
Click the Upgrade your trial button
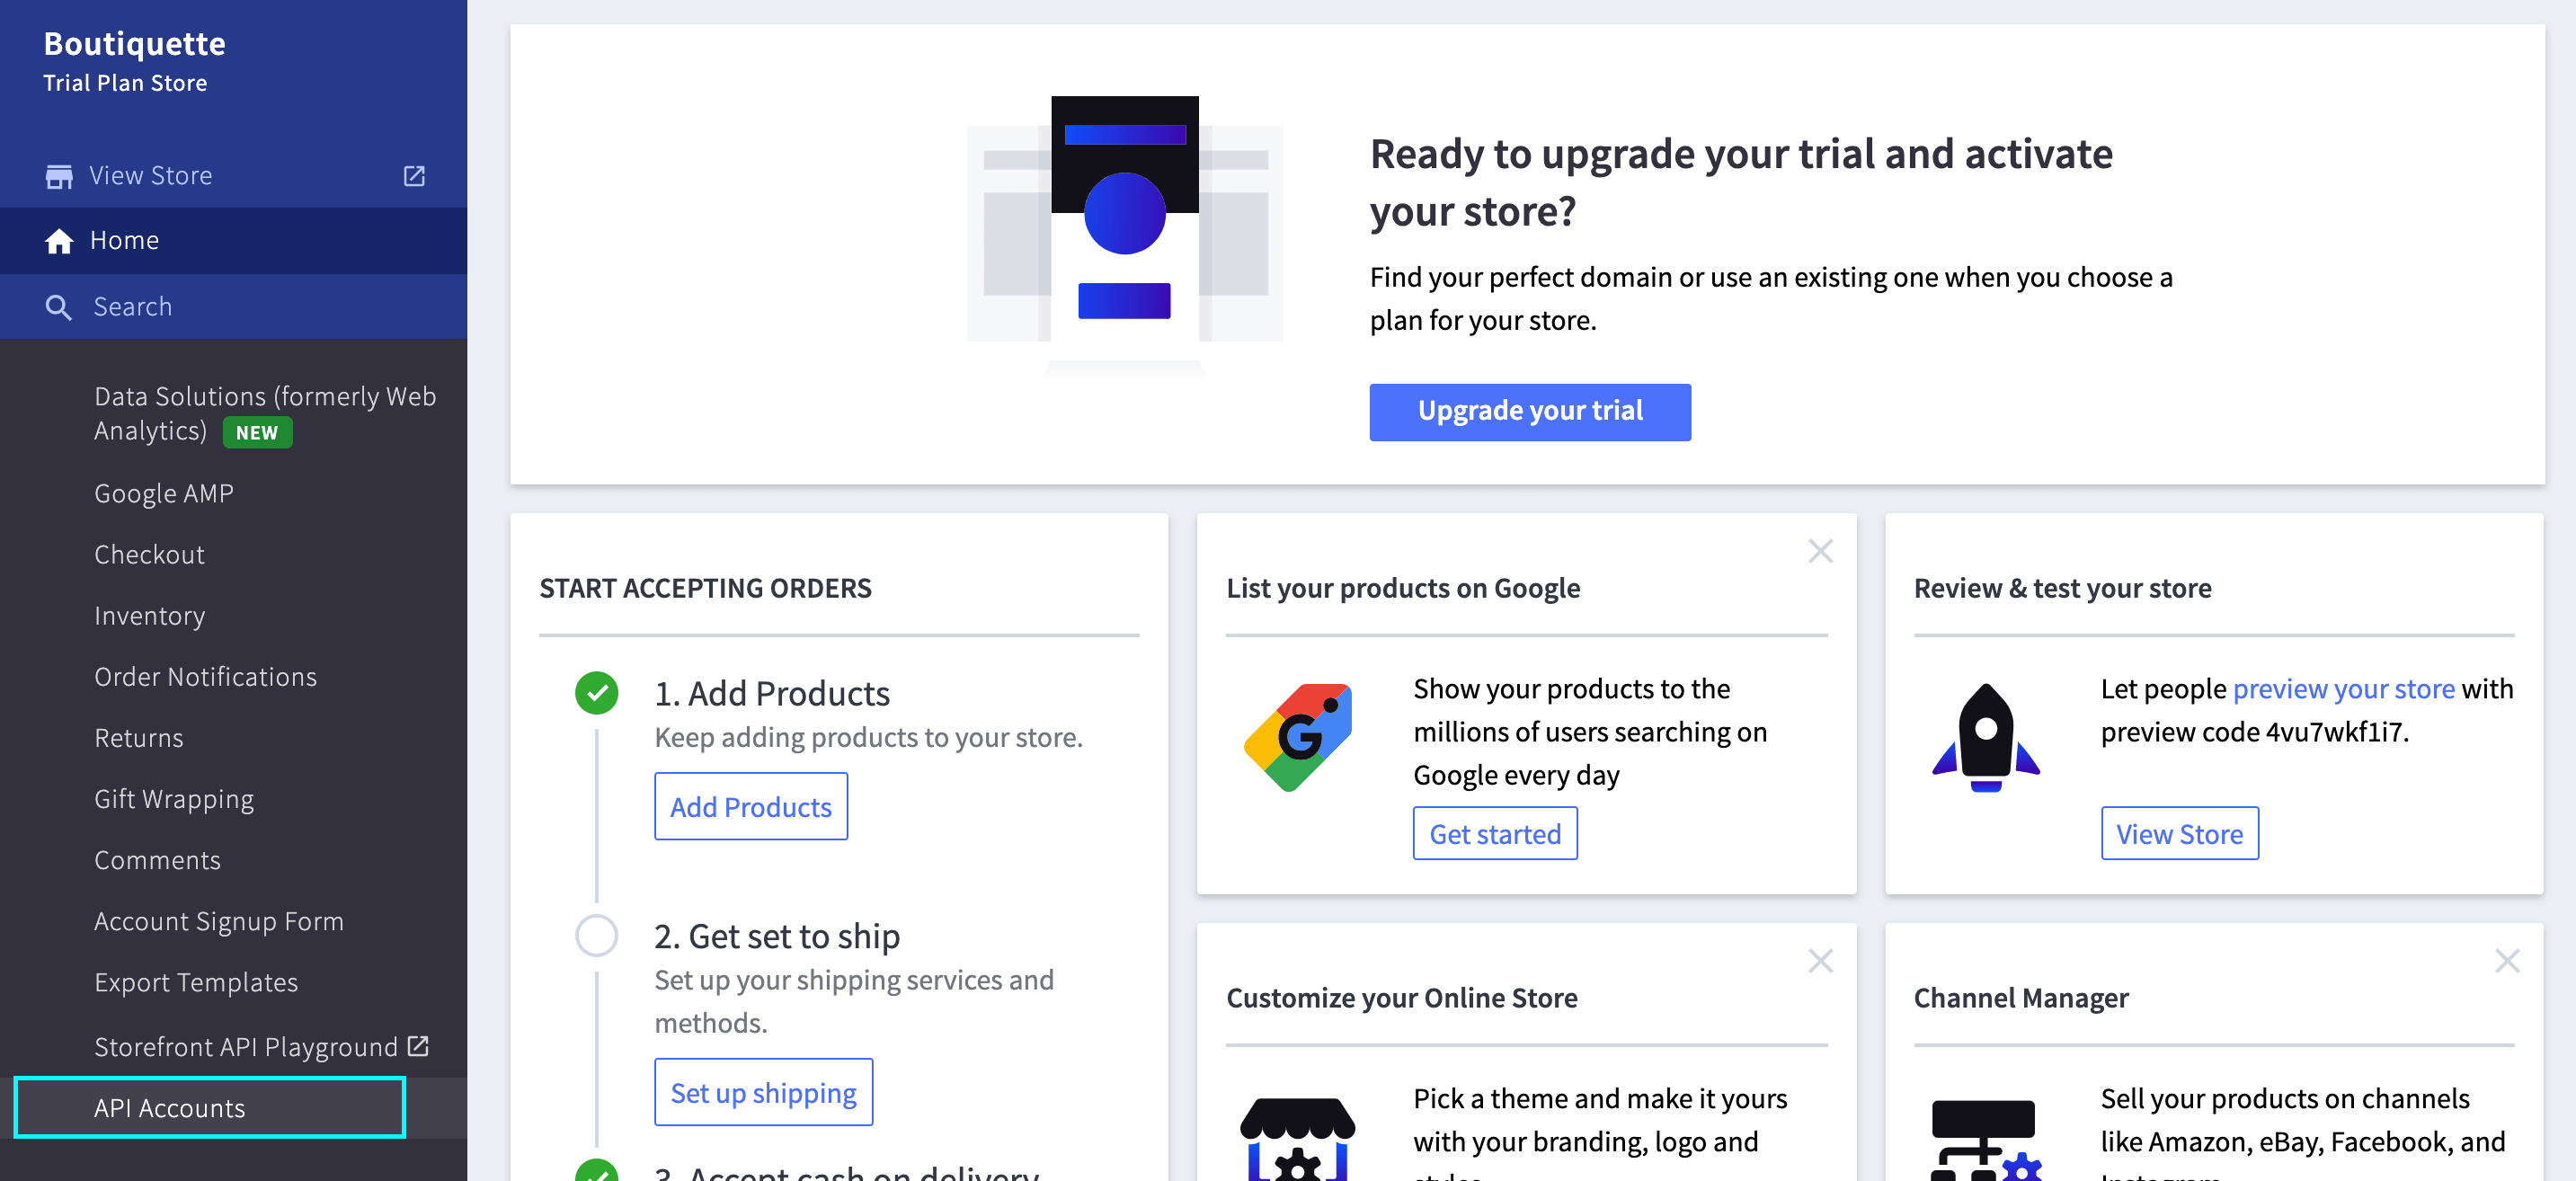1529,411
